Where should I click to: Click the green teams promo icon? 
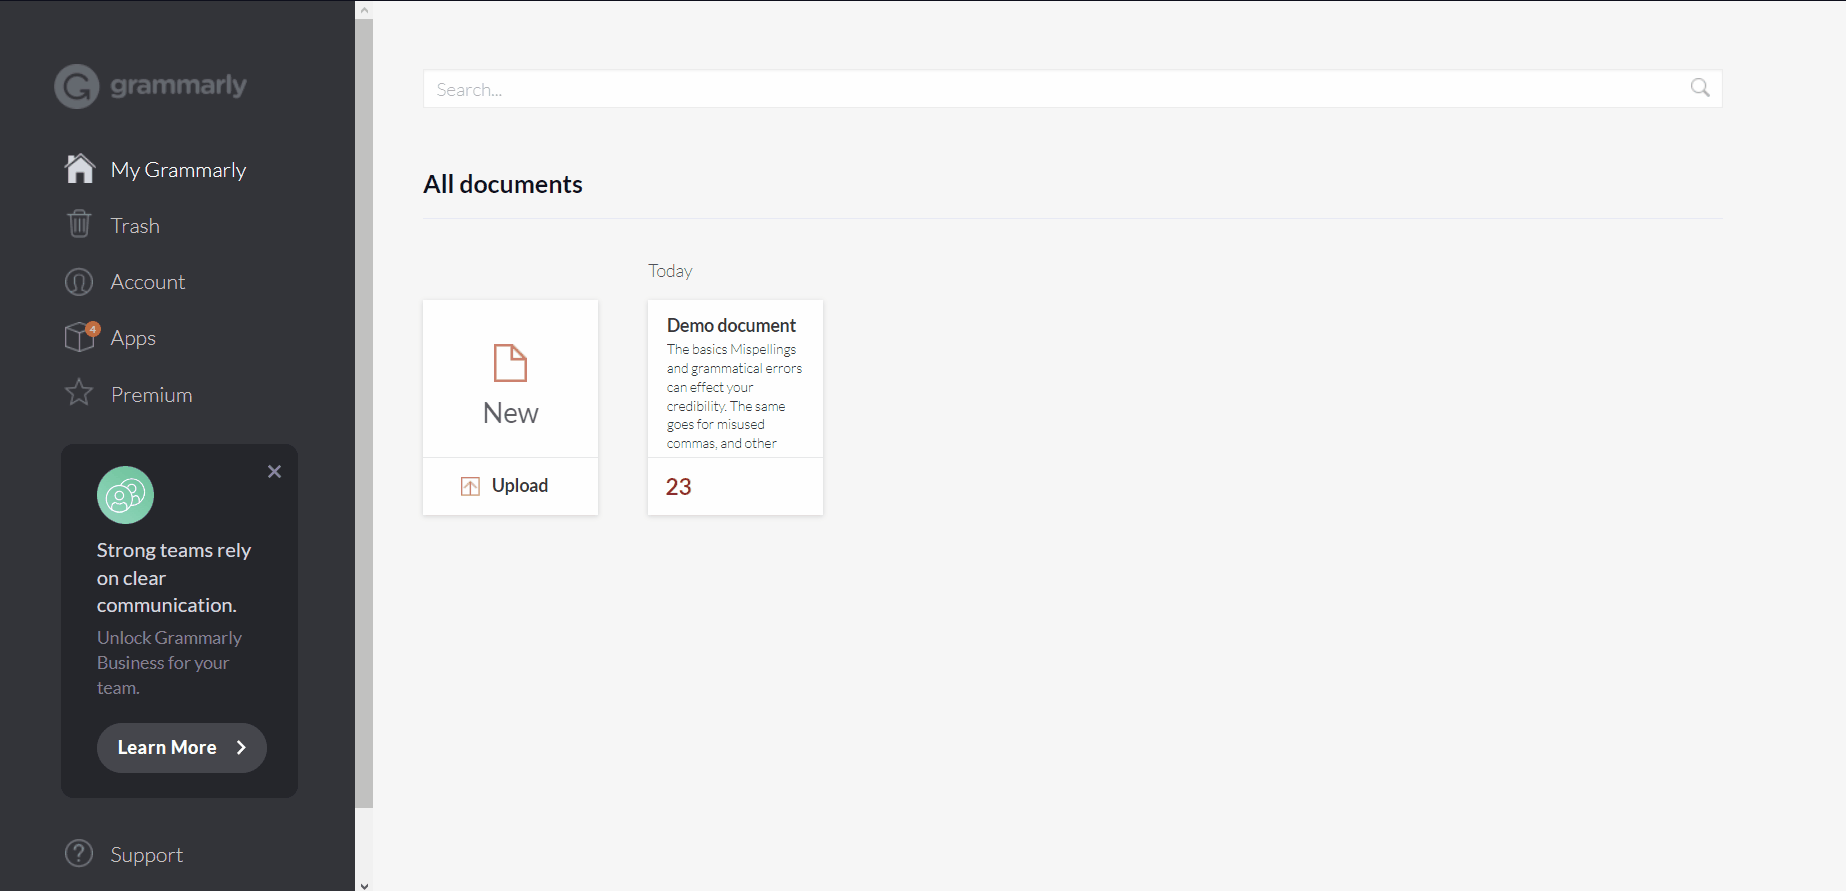pyautogui.click(x=125, y=495)
